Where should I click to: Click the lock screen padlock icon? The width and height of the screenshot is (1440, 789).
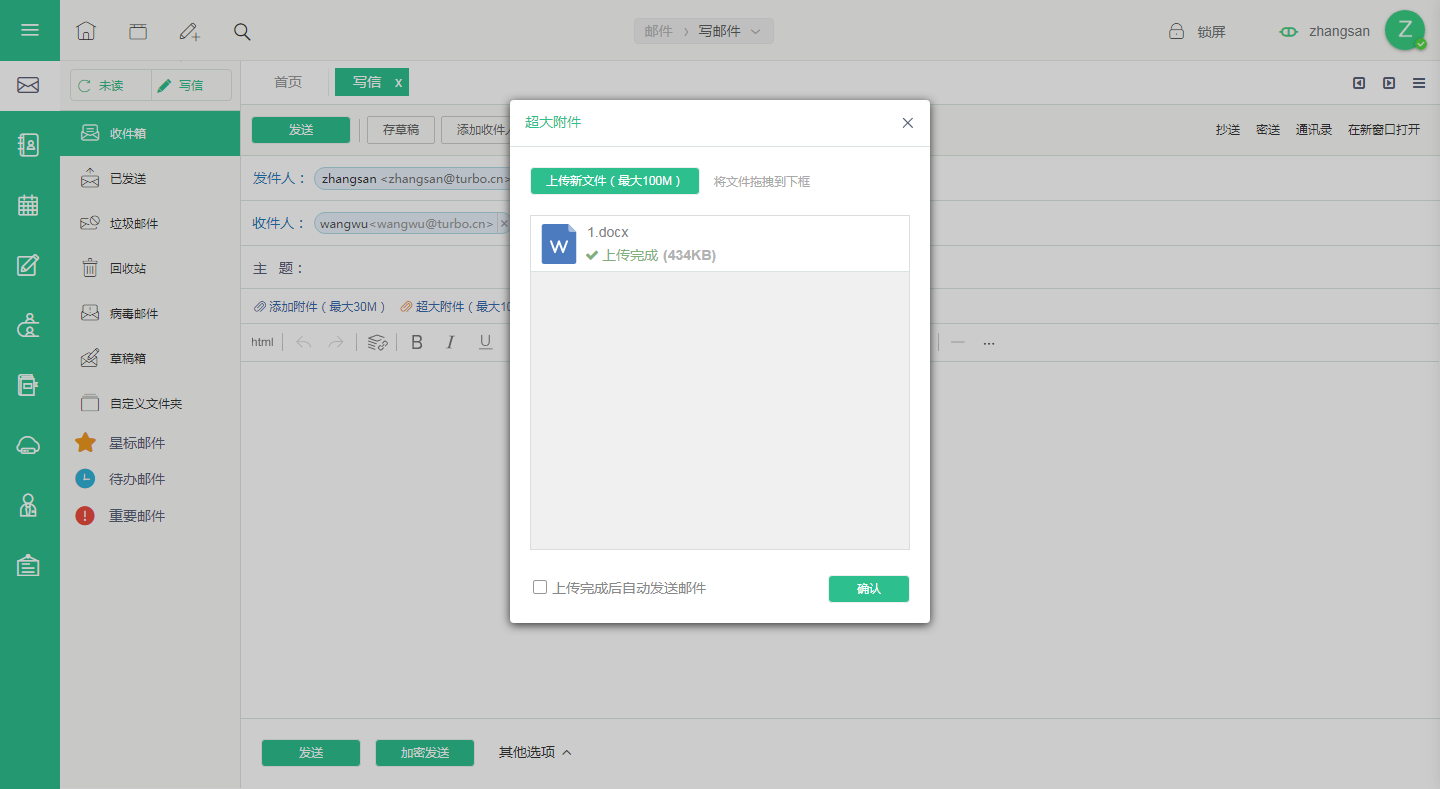1177,31
